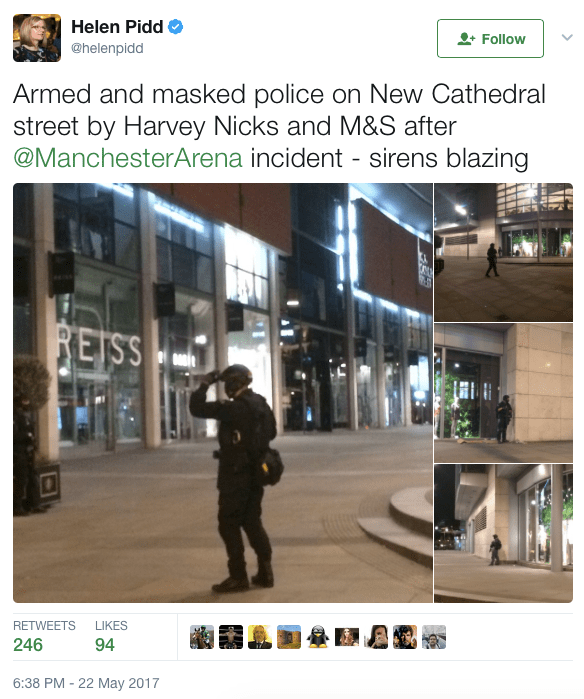Viewport: 584px width, 699px height.
Task: Follow Helen Pidd
Action: (490, 39)
